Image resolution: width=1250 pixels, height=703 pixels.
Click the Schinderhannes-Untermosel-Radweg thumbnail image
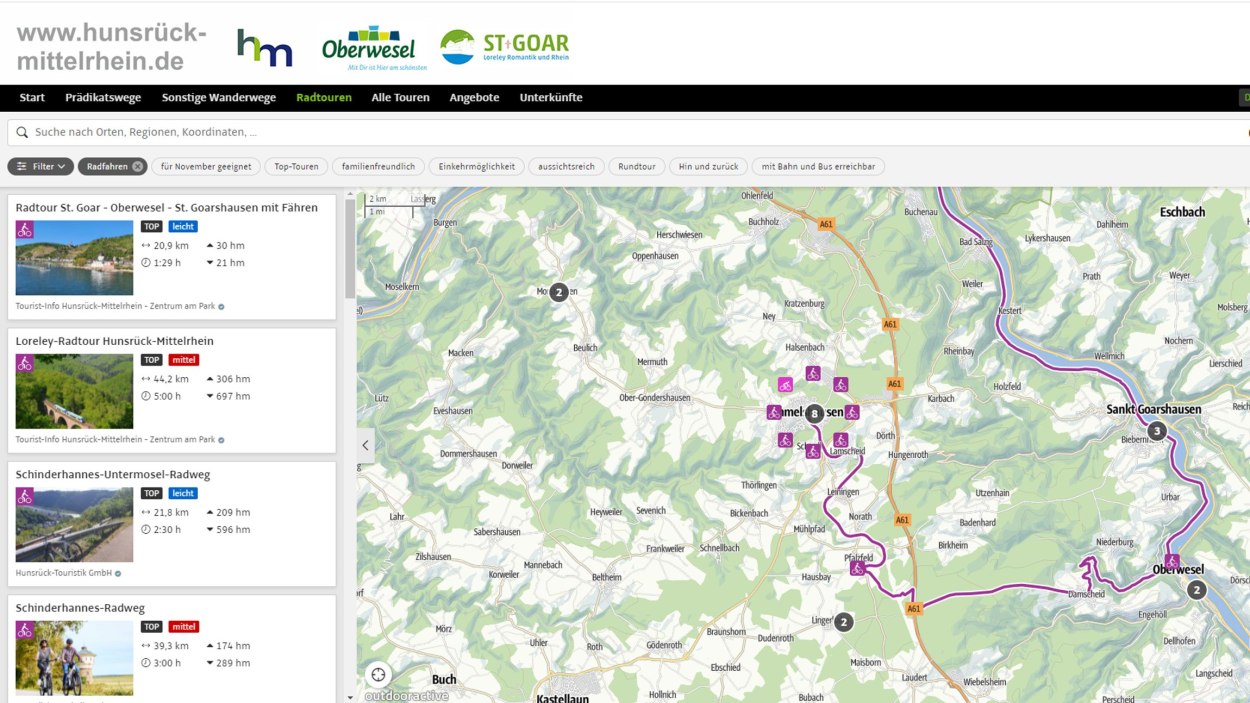[74, 524]
